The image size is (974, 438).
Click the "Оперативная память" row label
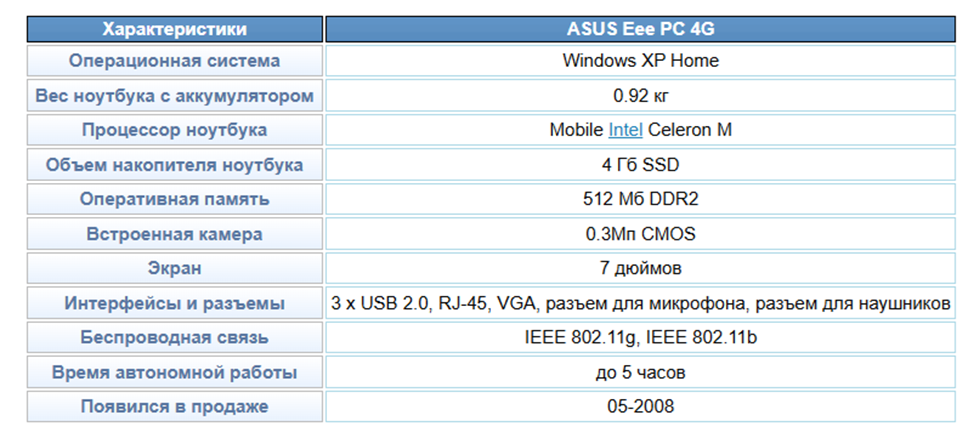(x=175, y=199)
